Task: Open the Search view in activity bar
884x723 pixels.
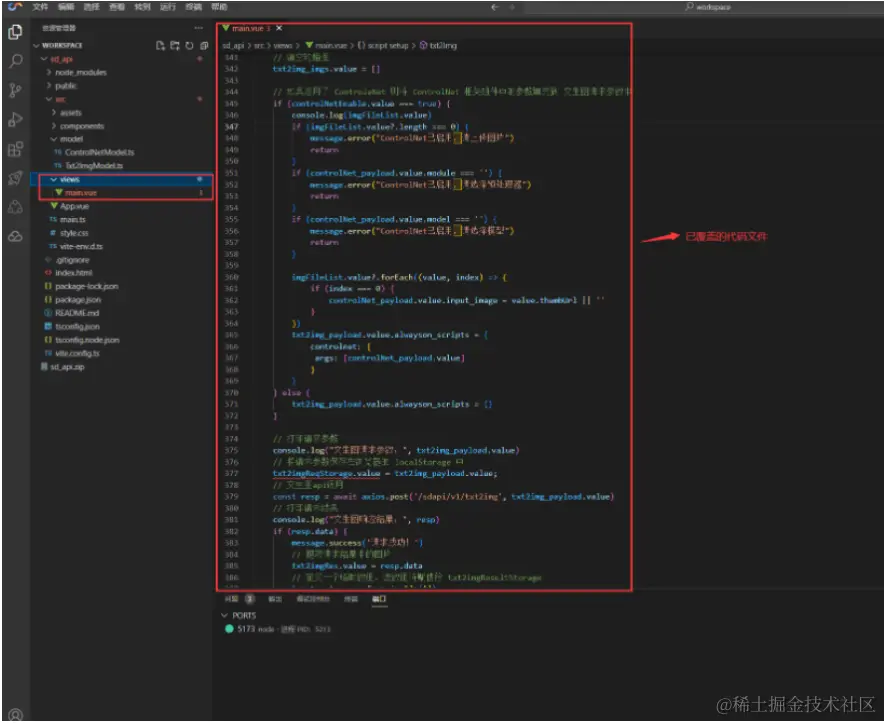Action: pyautogui.click(x=15, y=61)
